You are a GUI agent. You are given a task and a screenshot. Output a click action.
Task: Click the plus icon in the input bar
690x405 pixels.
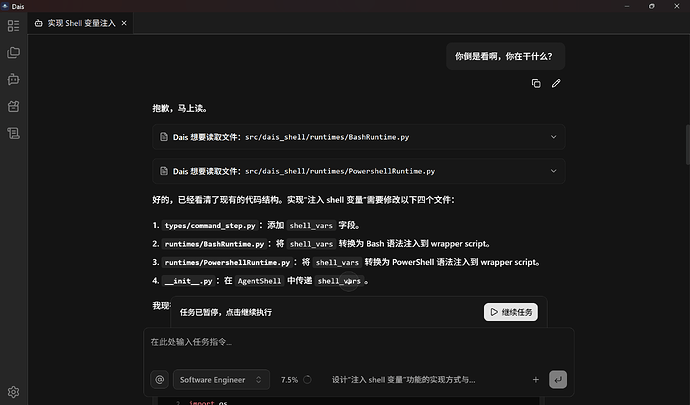(536, 379)
